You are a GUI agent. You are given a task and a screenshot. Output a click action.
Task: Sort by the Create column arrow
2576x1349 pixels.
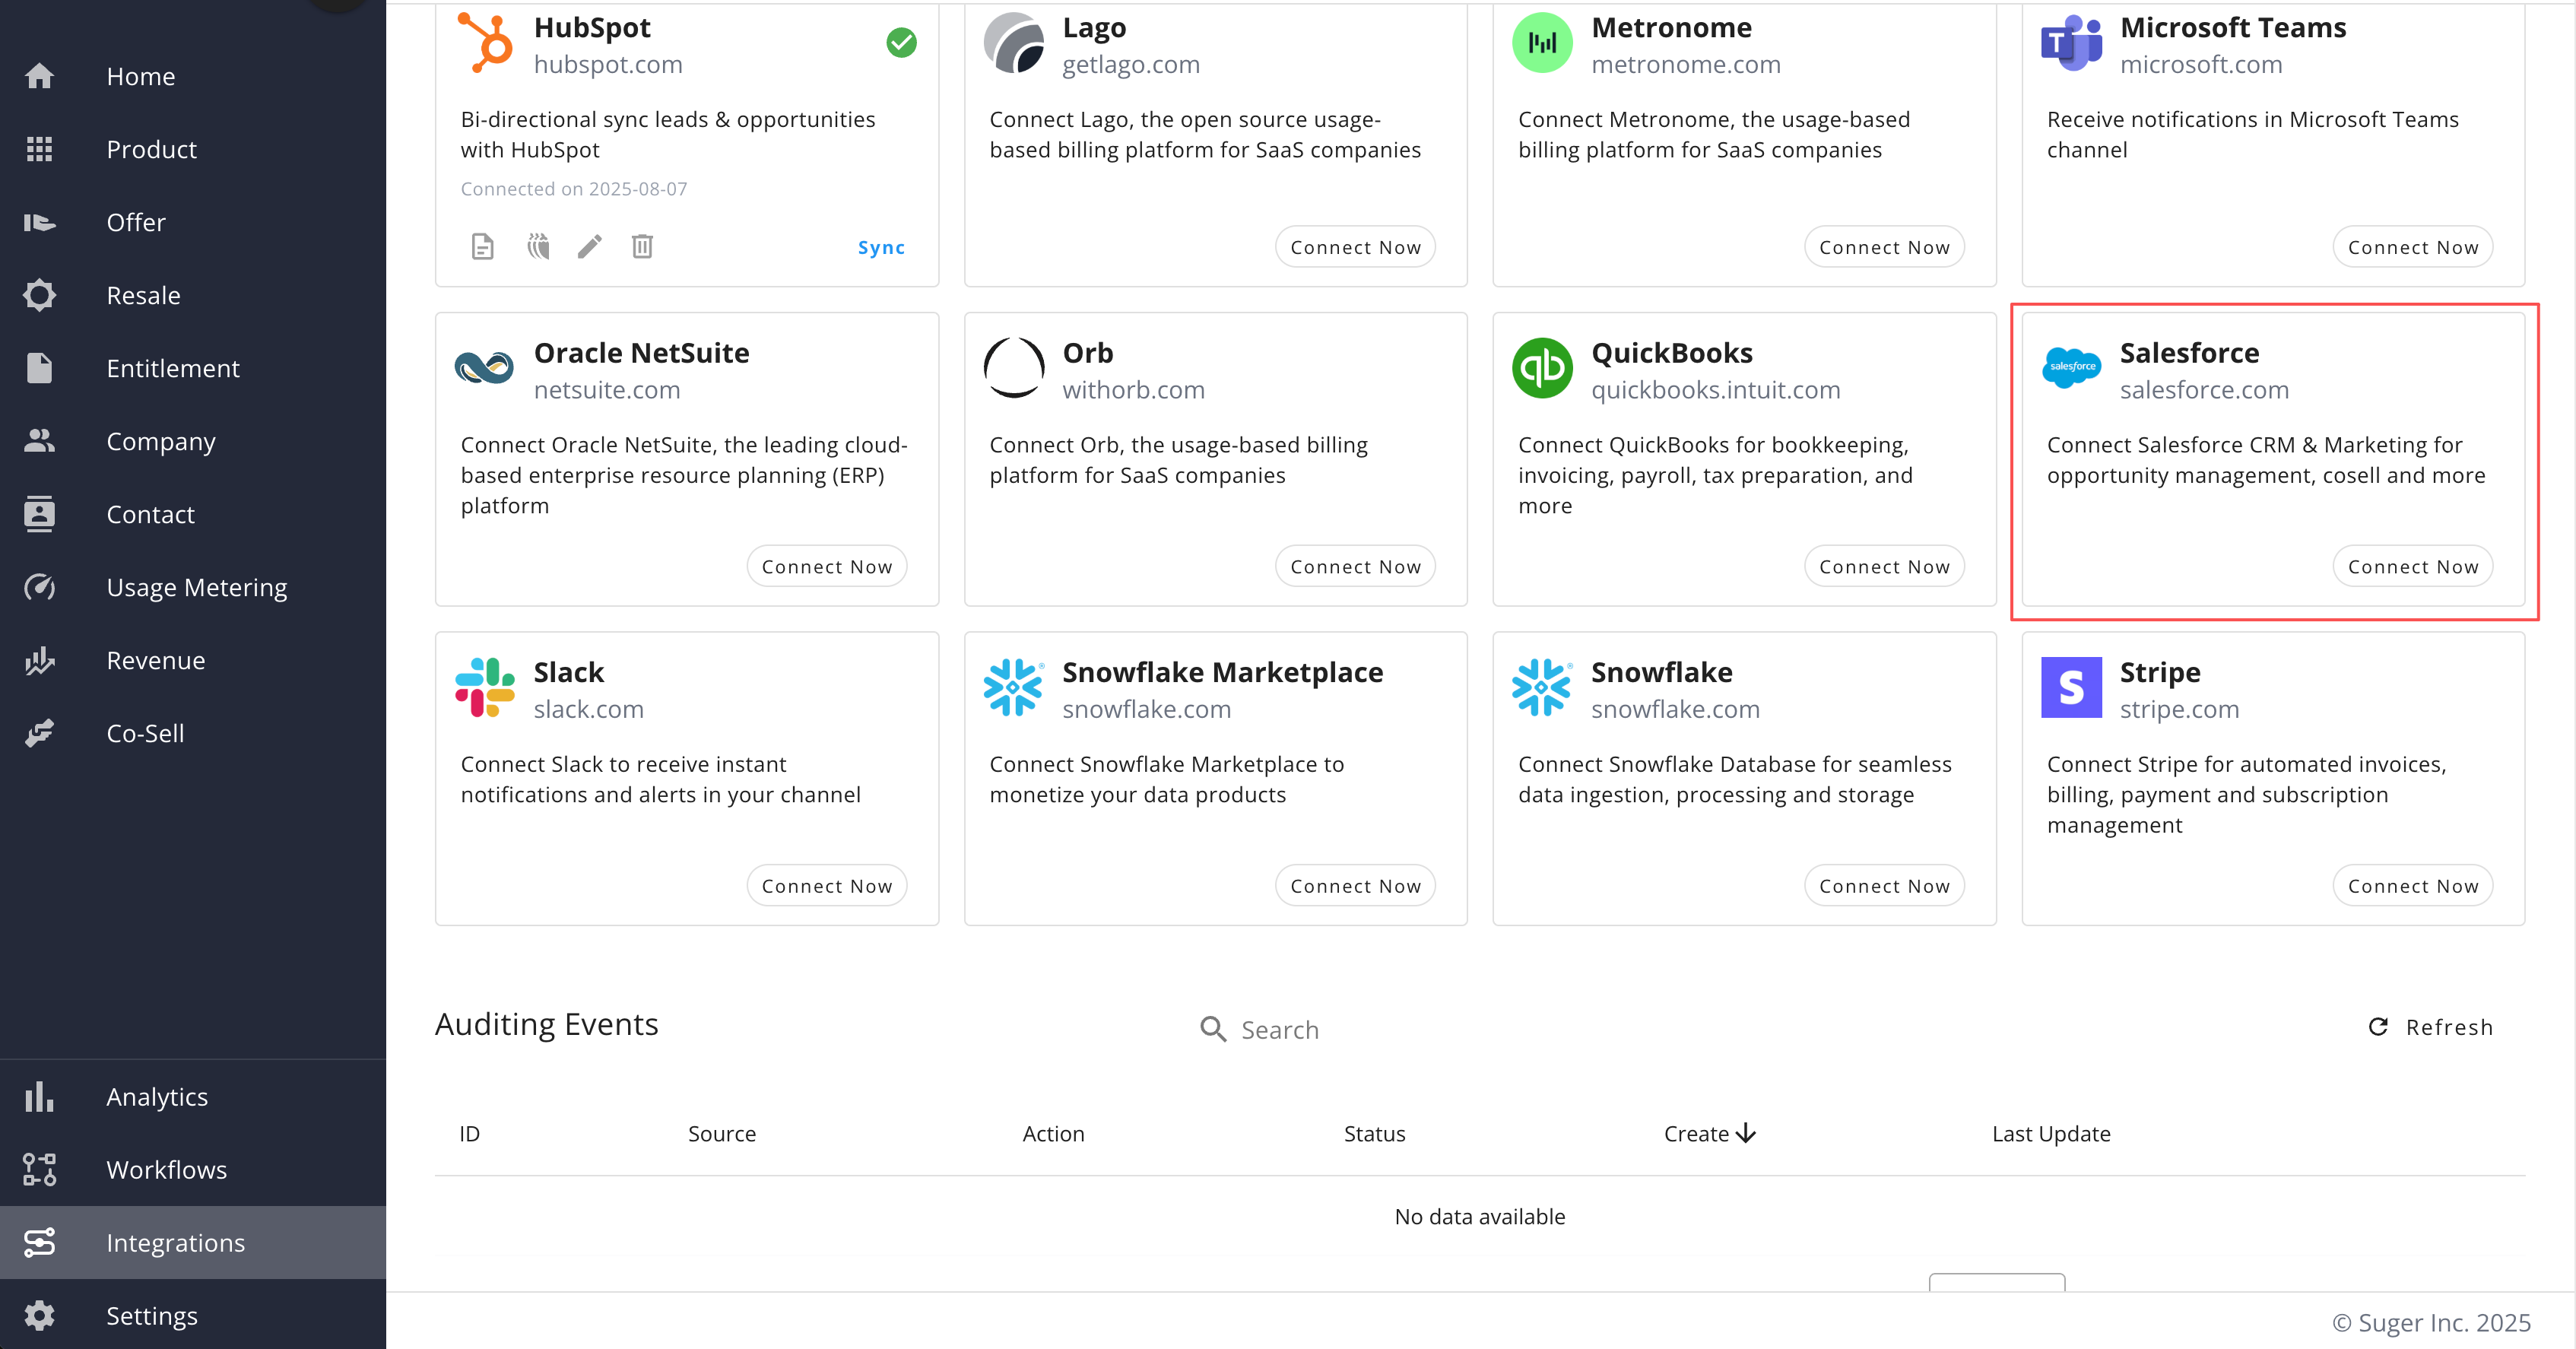1746,1133
